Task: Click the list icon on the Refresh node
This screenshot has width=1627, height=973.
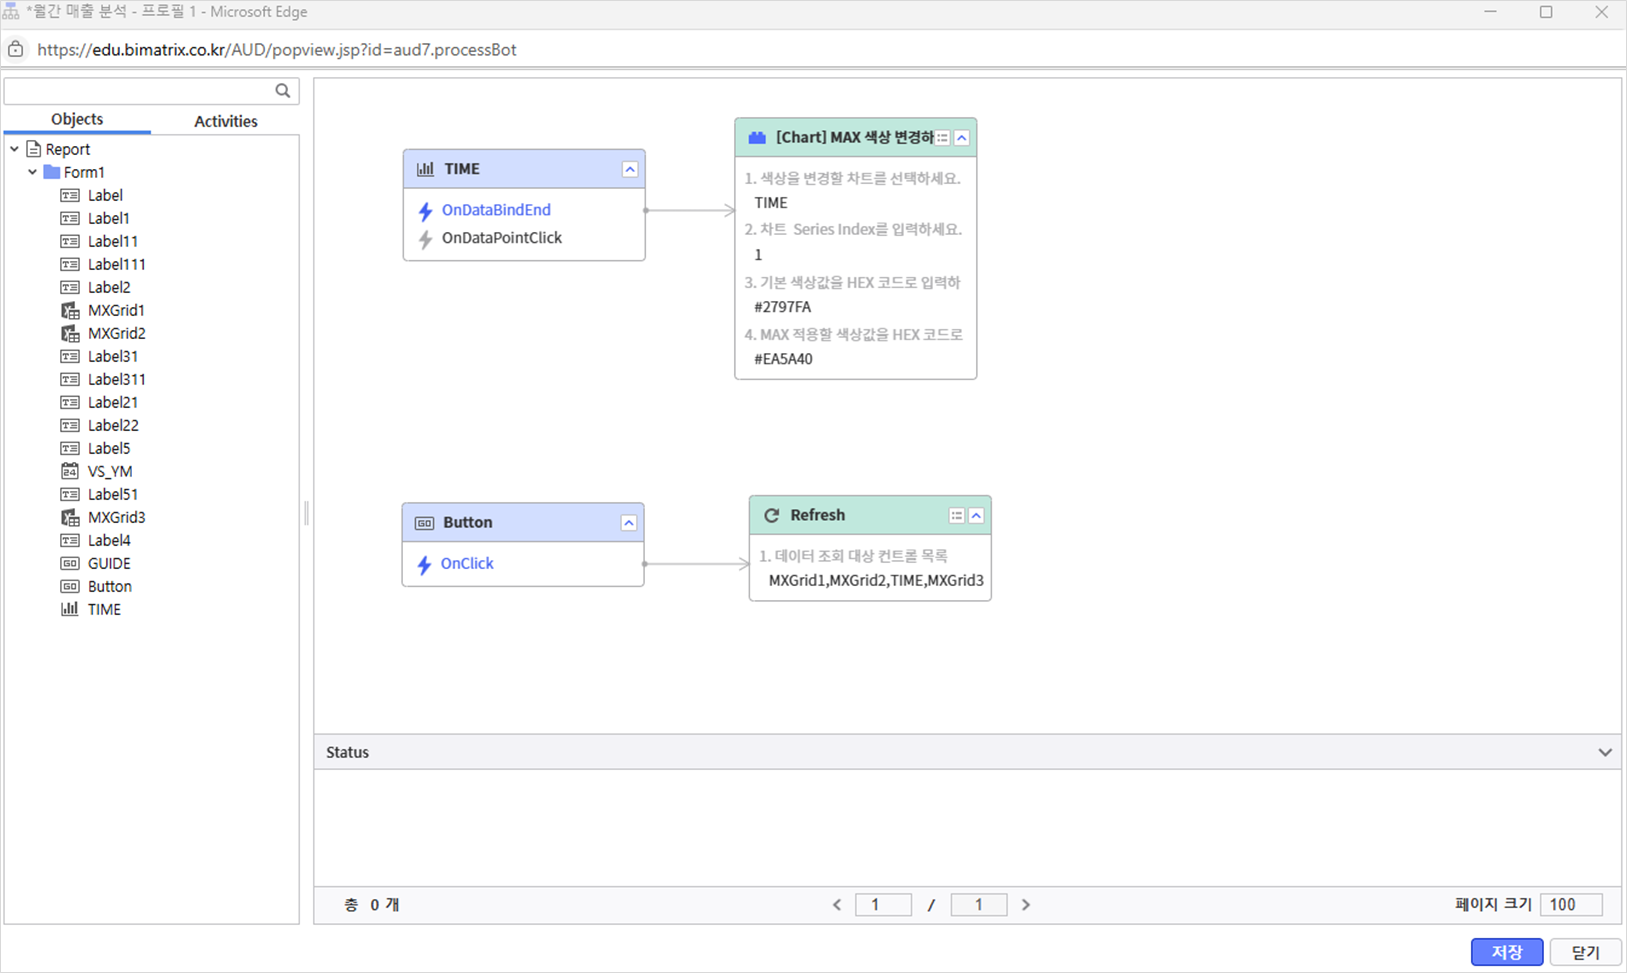Action: click(x=956, y=516)
